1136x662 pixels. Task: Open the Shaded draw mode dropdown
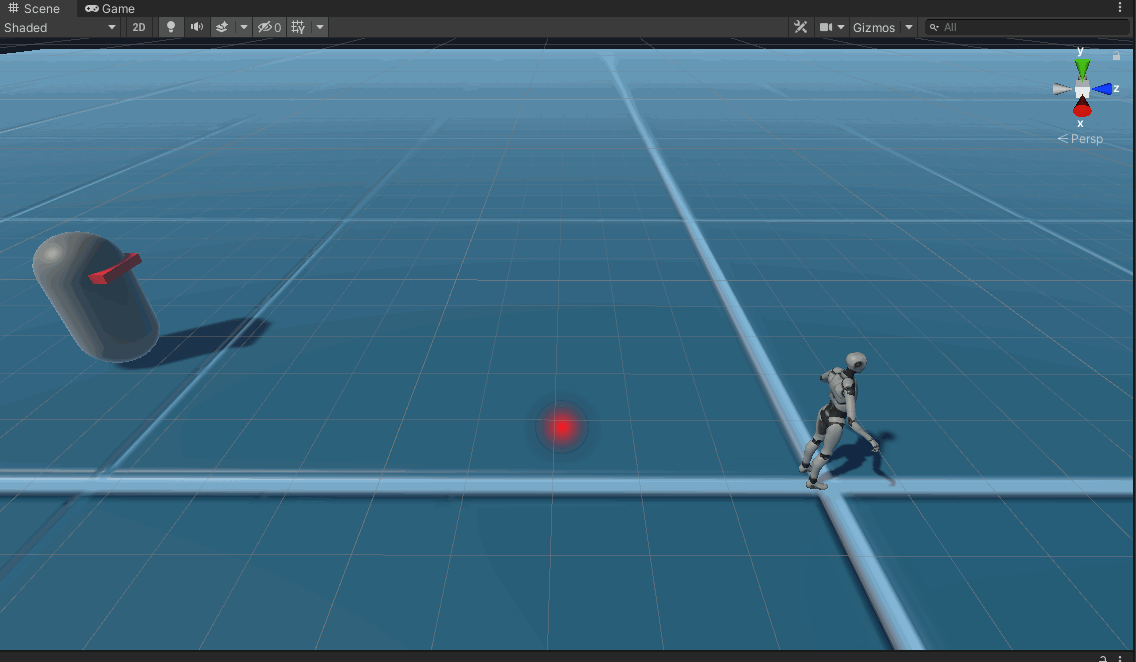tap(60, 28)
